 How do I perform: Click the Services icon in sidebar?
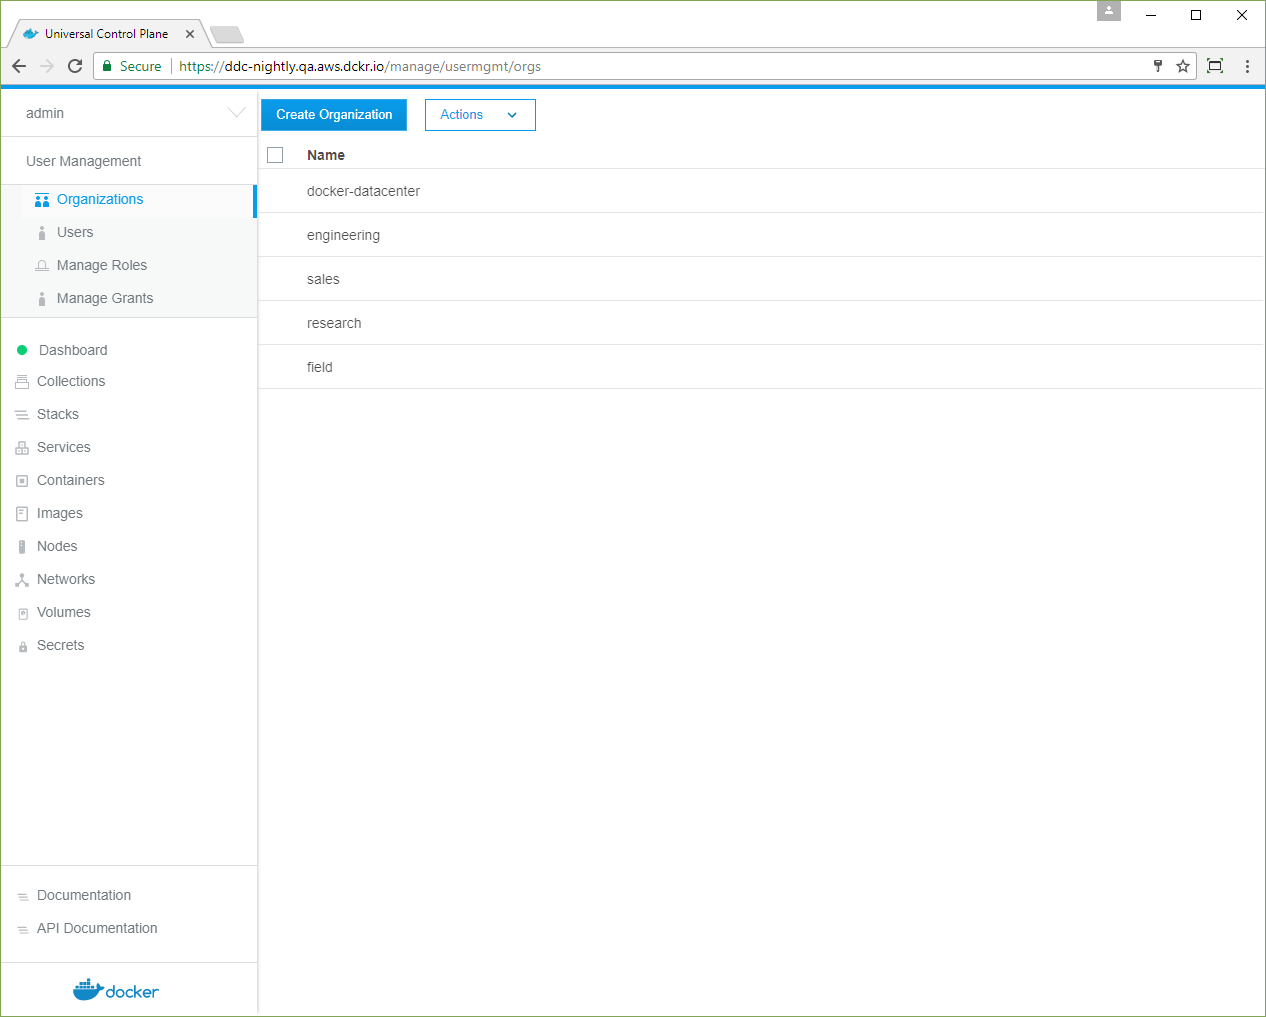pos(22,448)
